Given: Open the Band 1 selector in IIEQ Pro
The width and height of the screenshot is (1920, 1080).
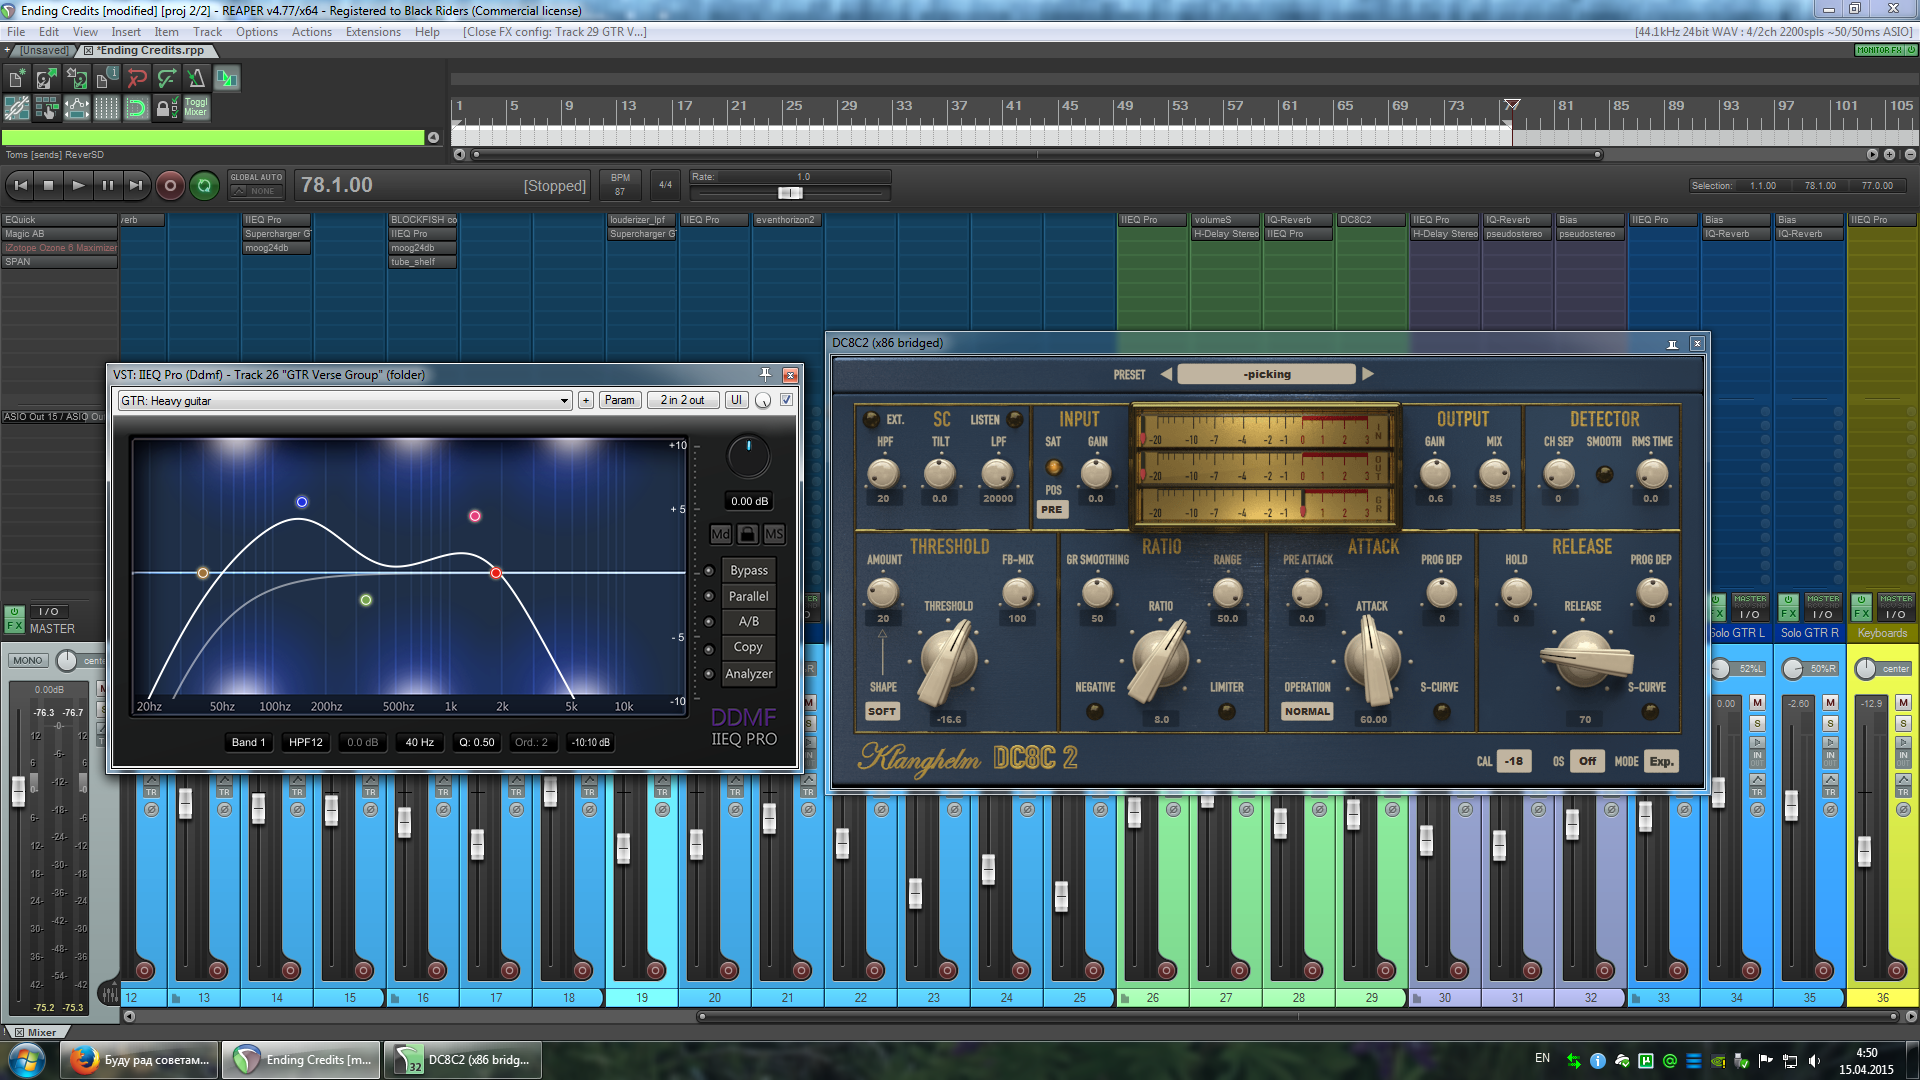Looking at the screenshot, I should coord(249,742).
